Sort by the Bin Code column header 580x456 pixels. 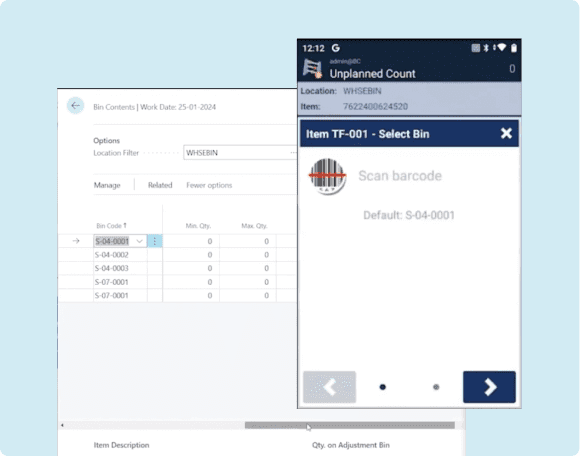point(111,226)
